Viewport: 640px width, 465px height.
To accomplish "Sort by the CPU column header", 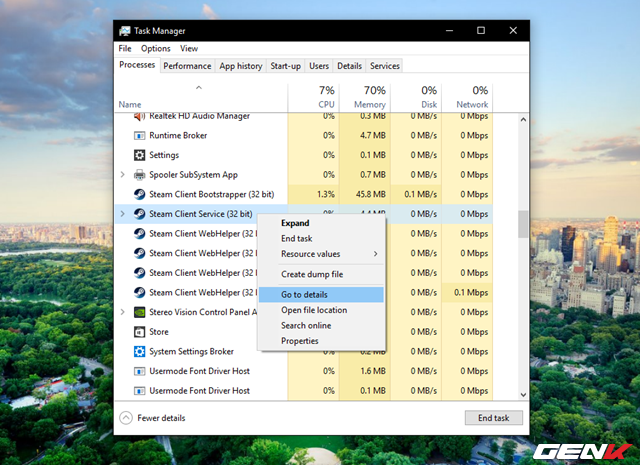I will [313, 98].
